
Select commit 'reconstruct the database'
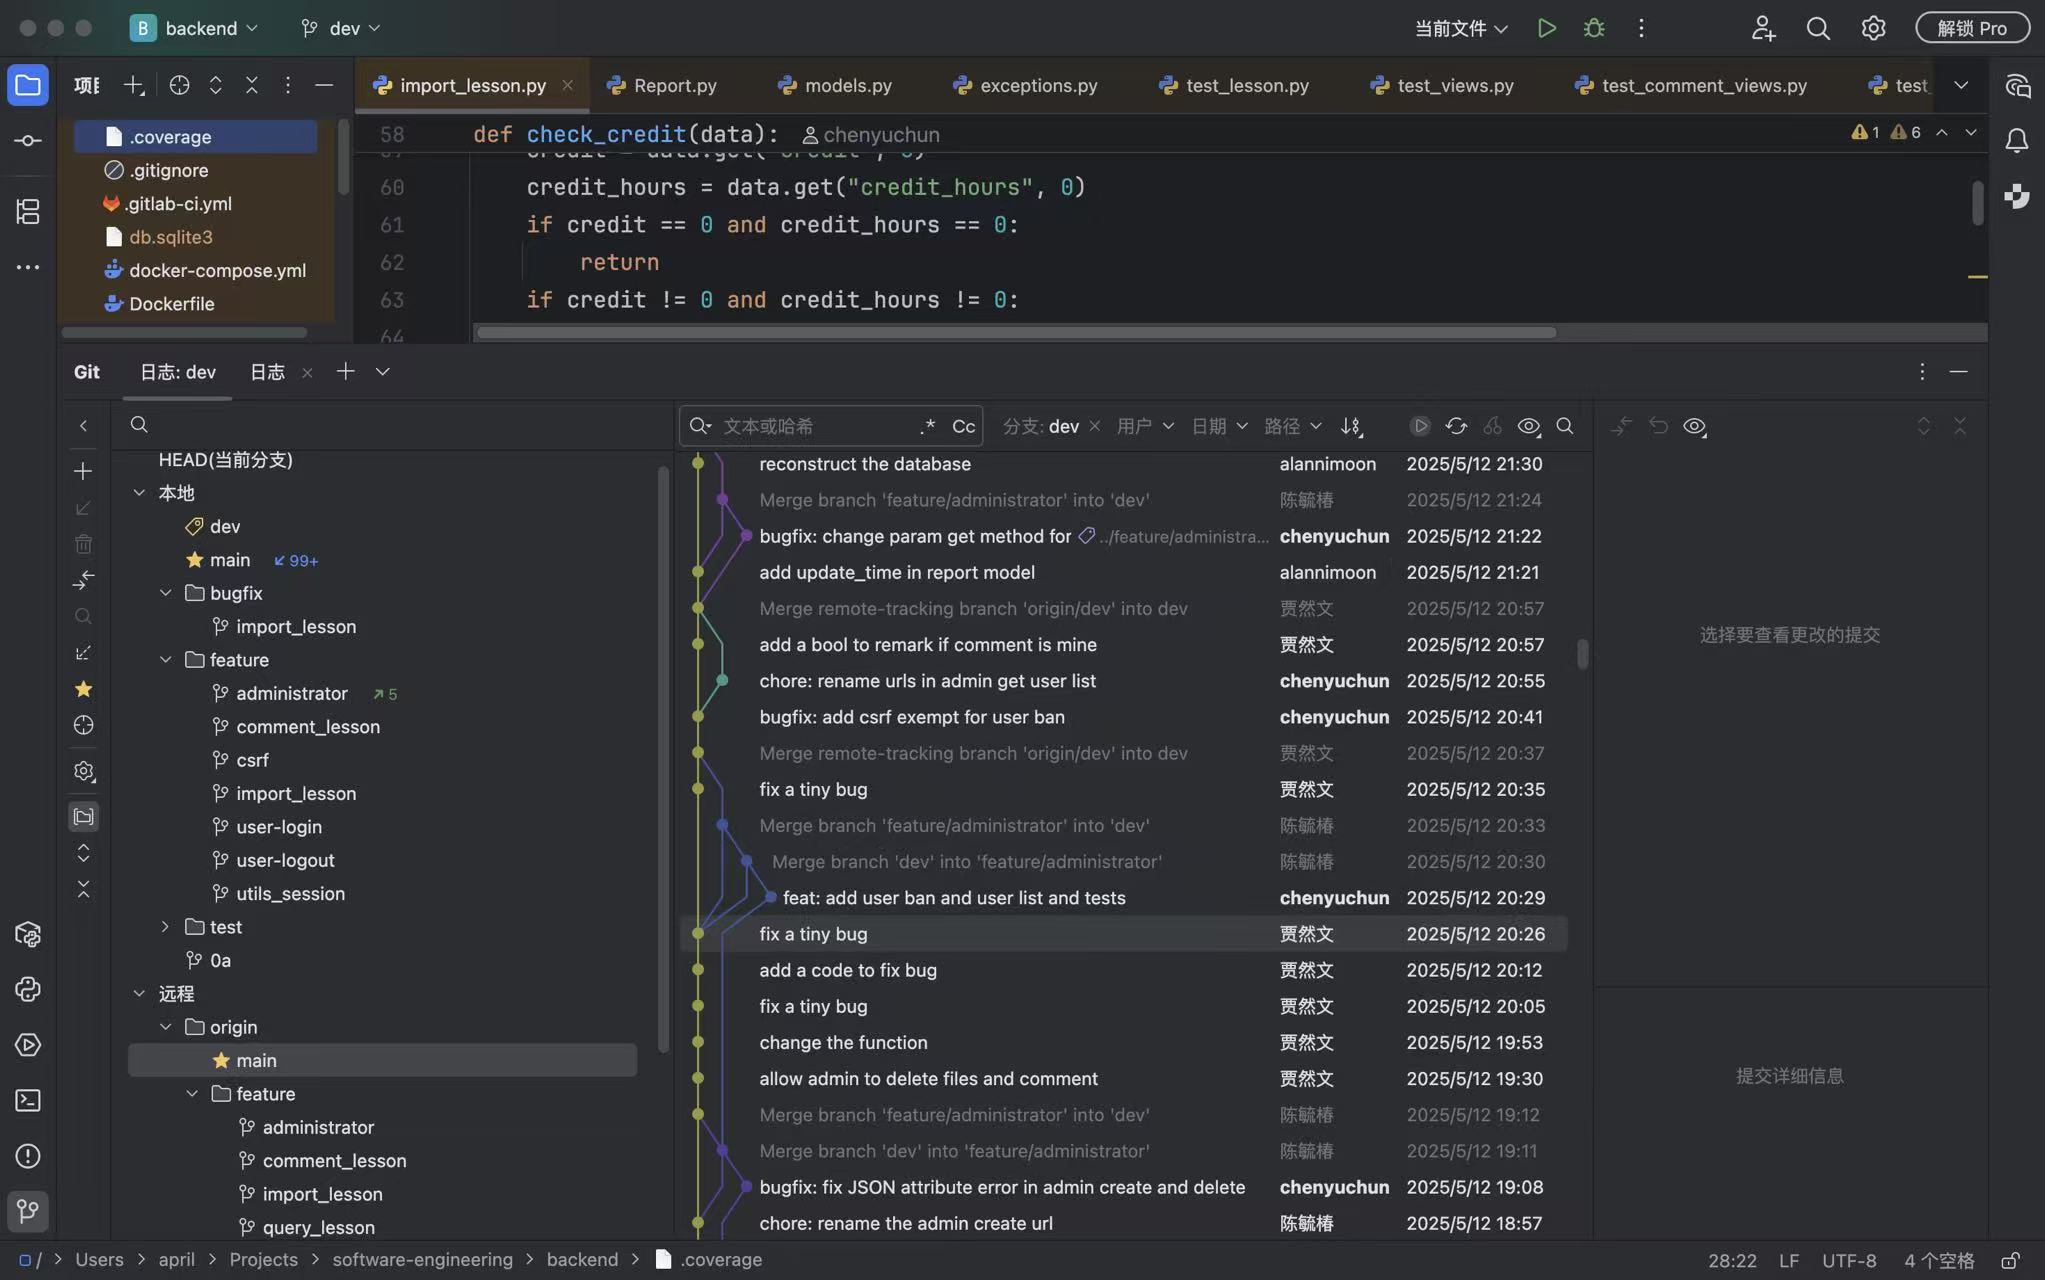864,464
